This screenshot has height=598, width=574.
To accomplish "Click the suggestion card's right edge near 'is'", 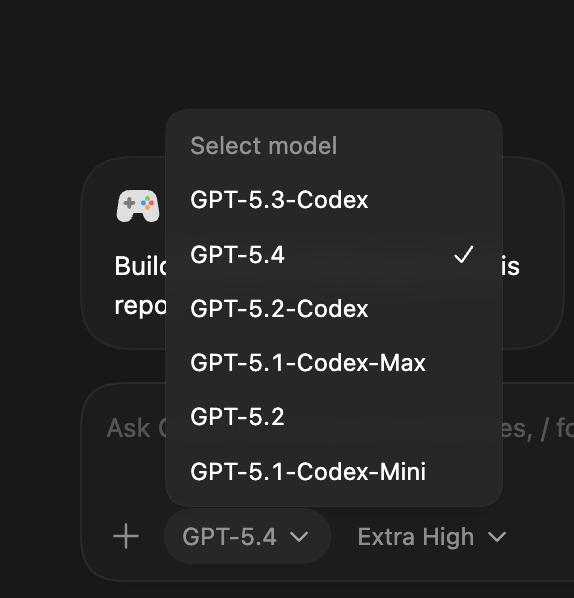I will click(x=511, y=266).
